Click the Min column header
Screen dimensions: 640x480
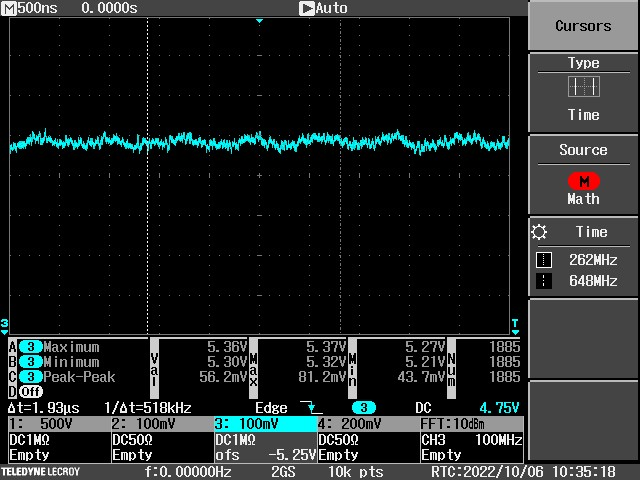[x=352, y=369]
